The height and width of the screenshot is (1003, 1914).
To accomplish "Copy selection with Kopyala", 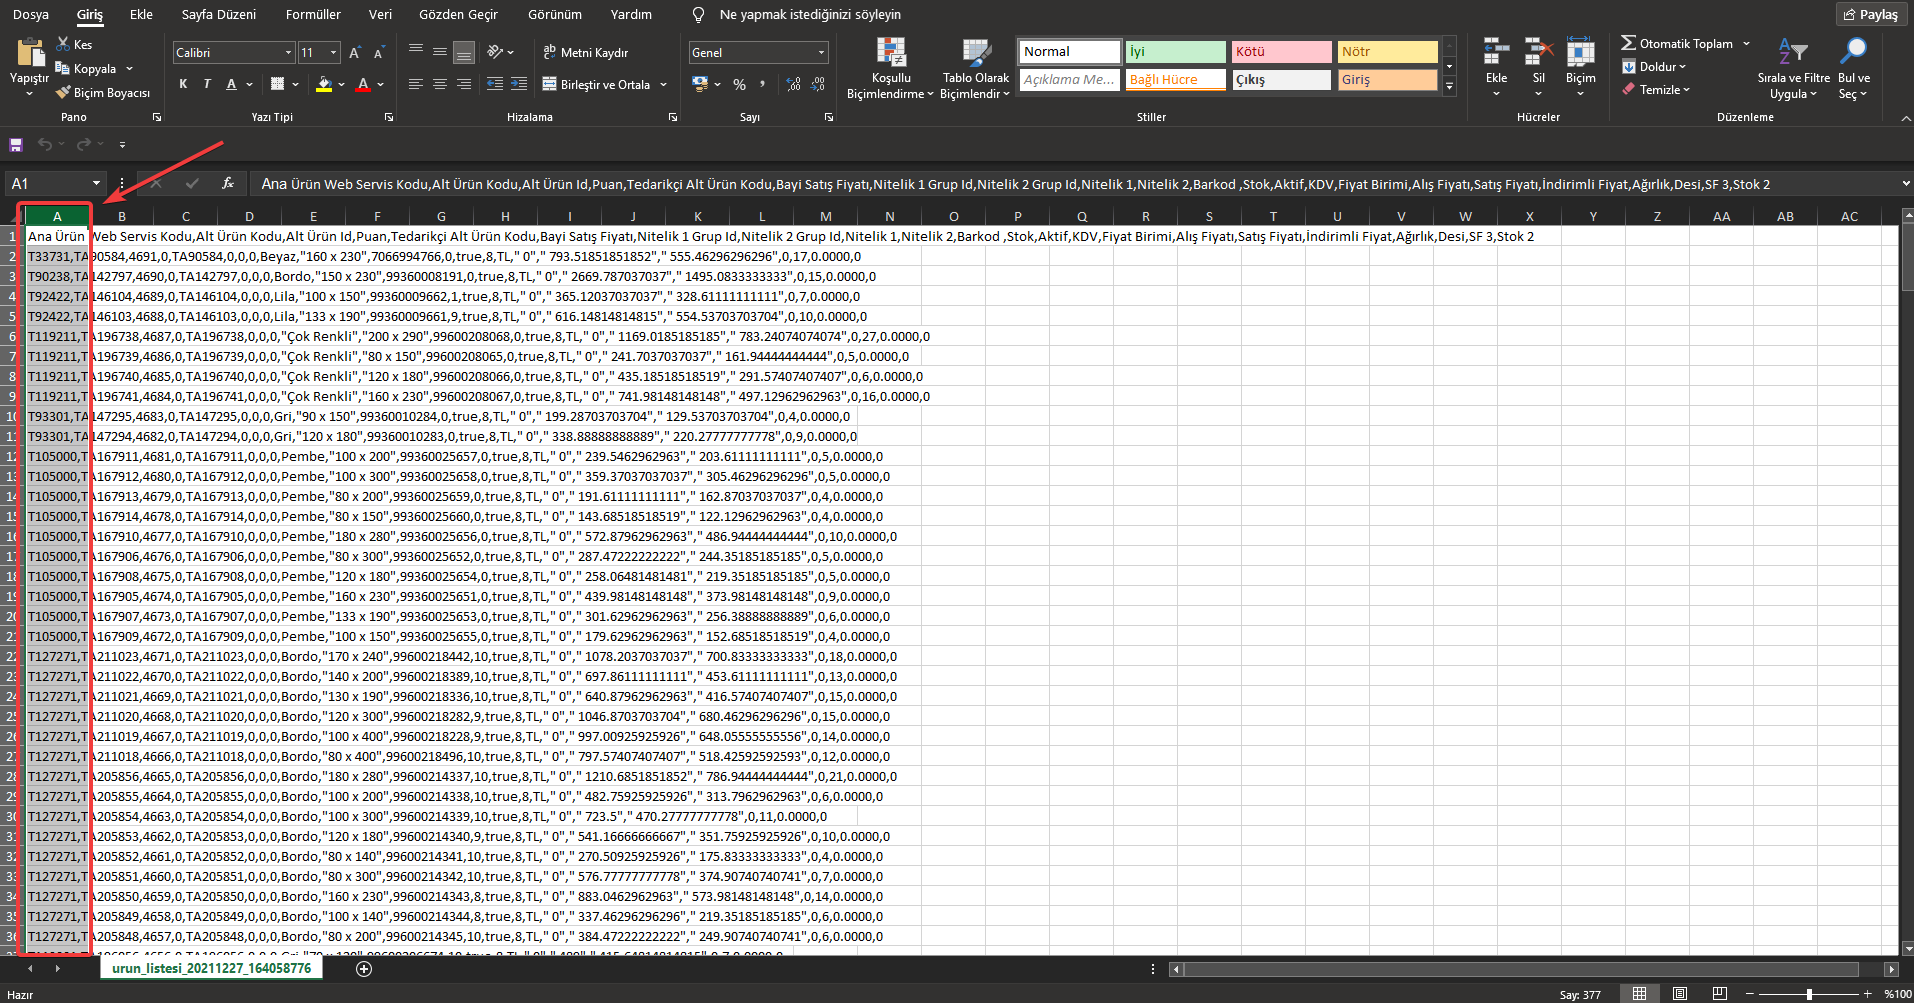I will (85, 68).
